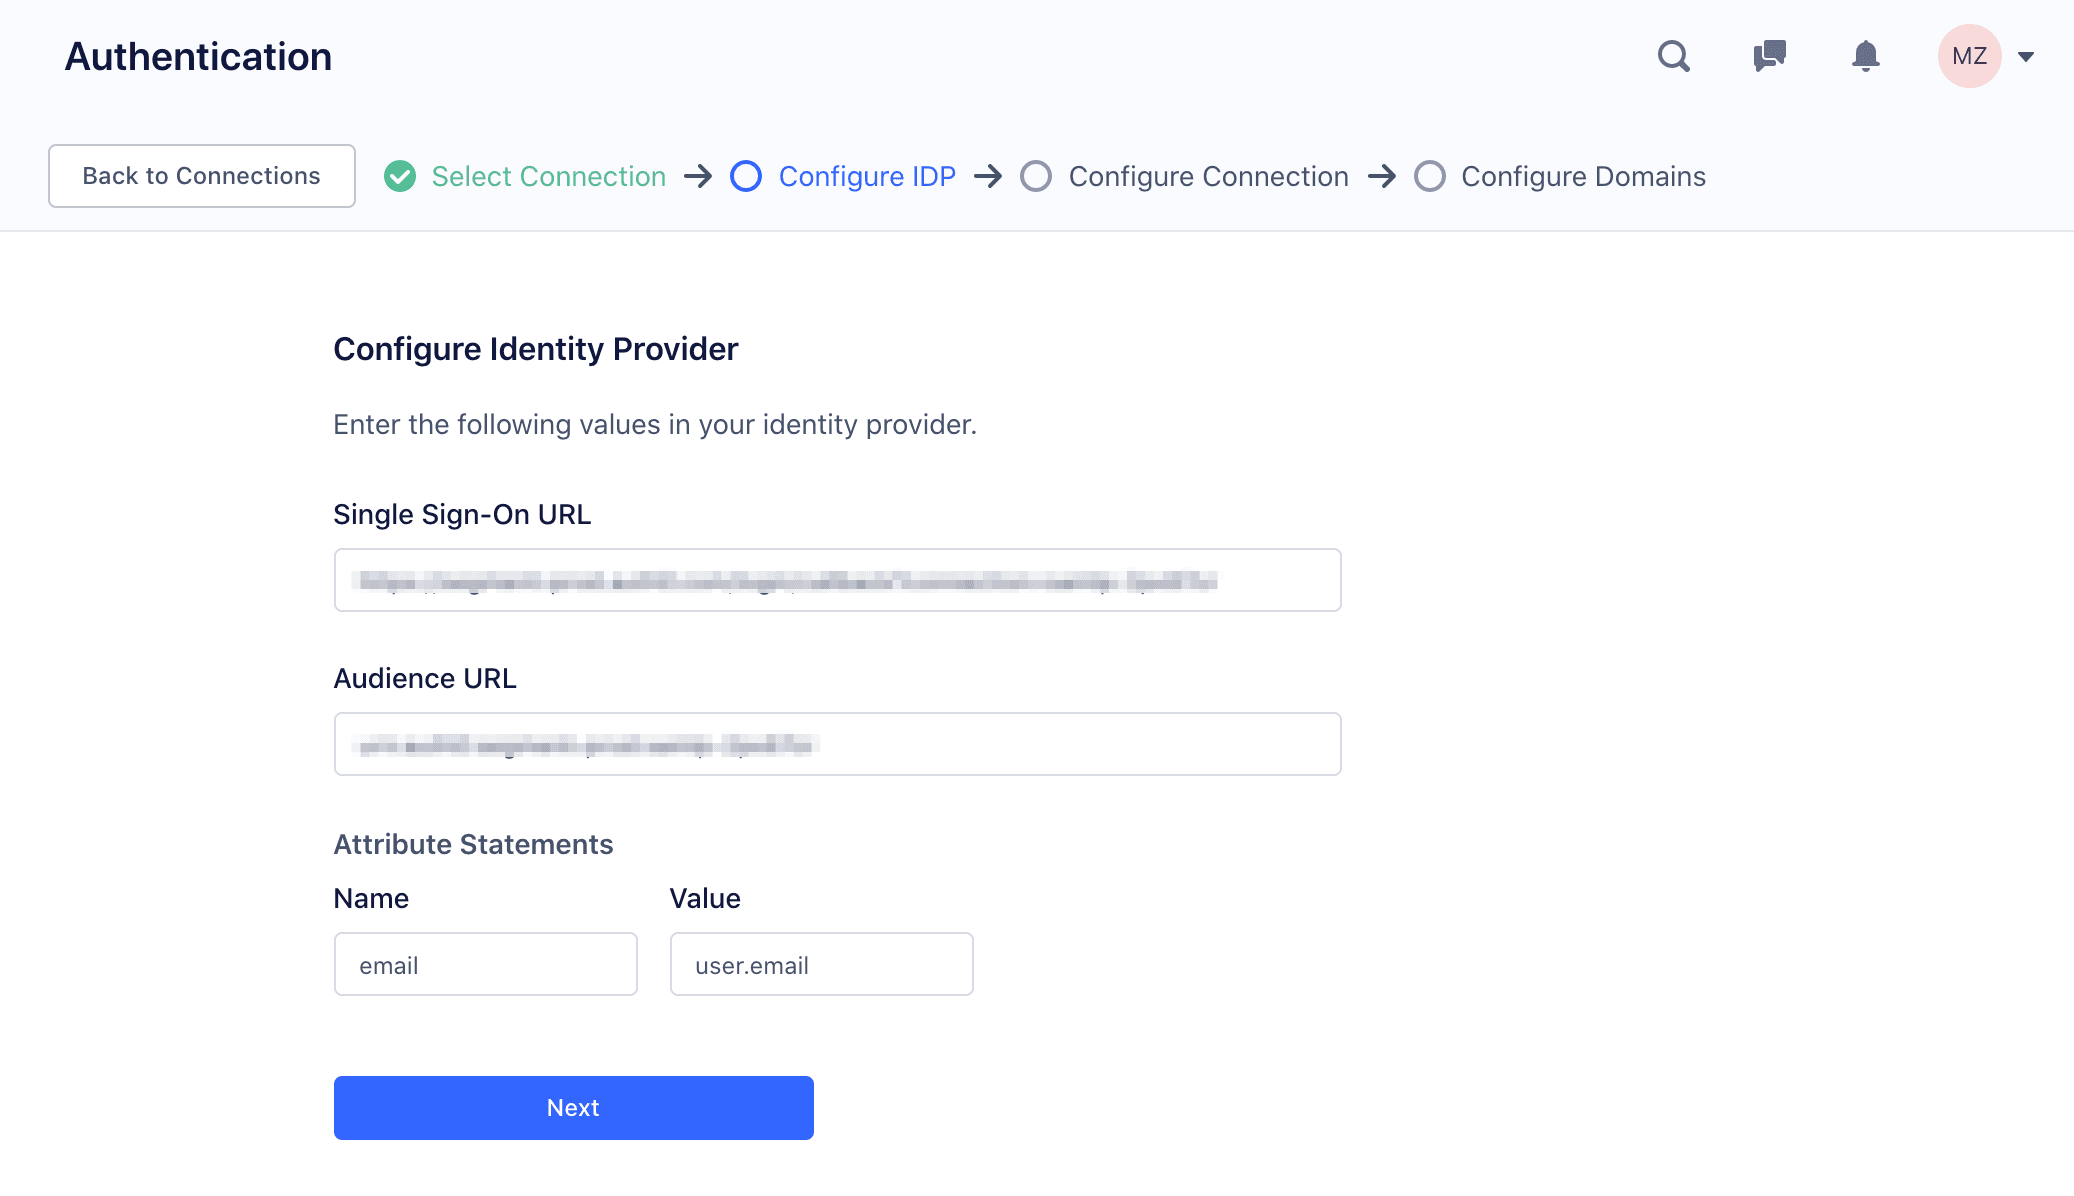The image size is (2074, 1196).
Task: Open the search icon
Action: [1673, 56]
